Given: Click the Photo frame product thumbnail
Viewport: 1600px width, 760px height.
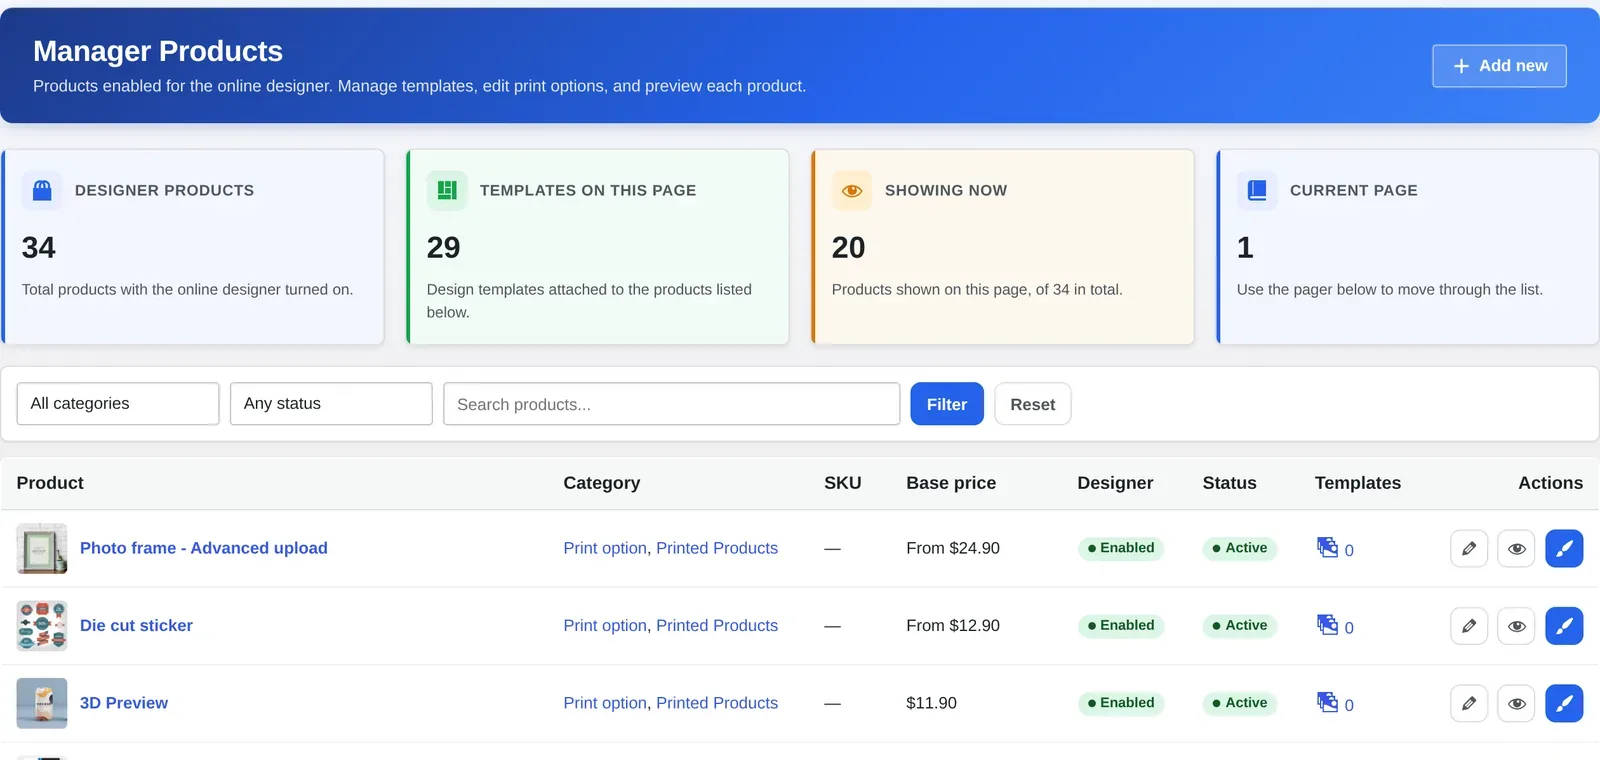Looking at the screenshot, I should (x=42, y=548).
